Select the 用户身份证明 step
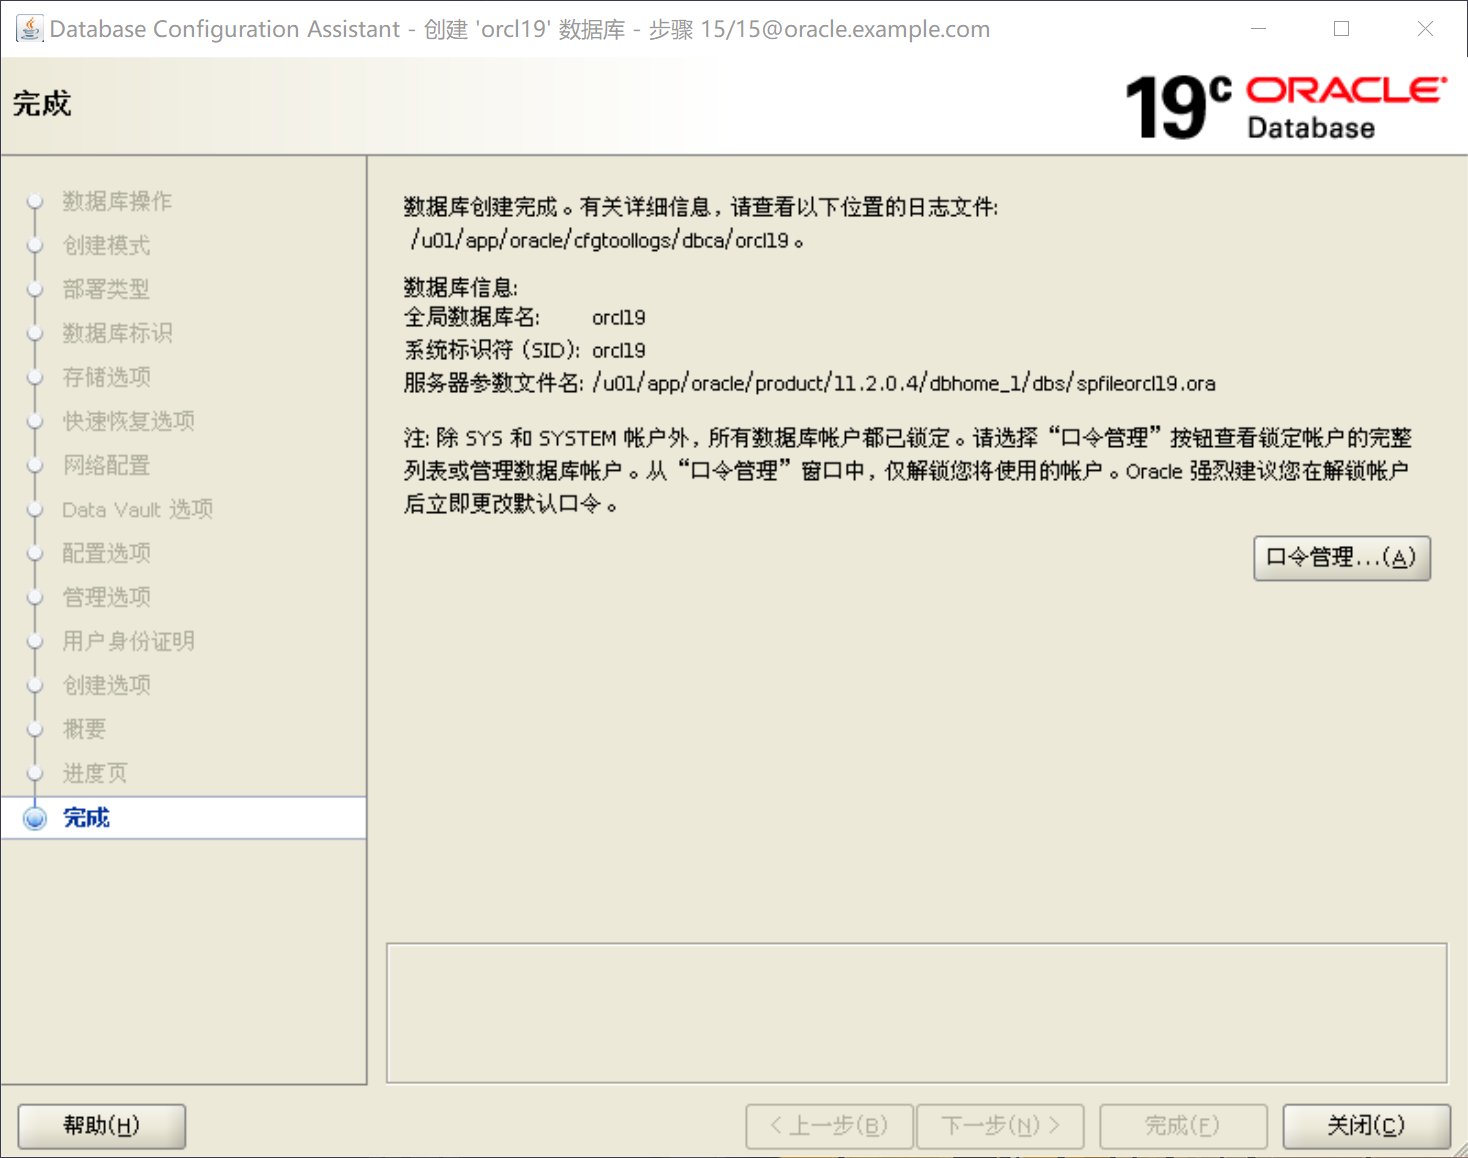Viewport: 1468px width, 1158px height. point(128,641)
